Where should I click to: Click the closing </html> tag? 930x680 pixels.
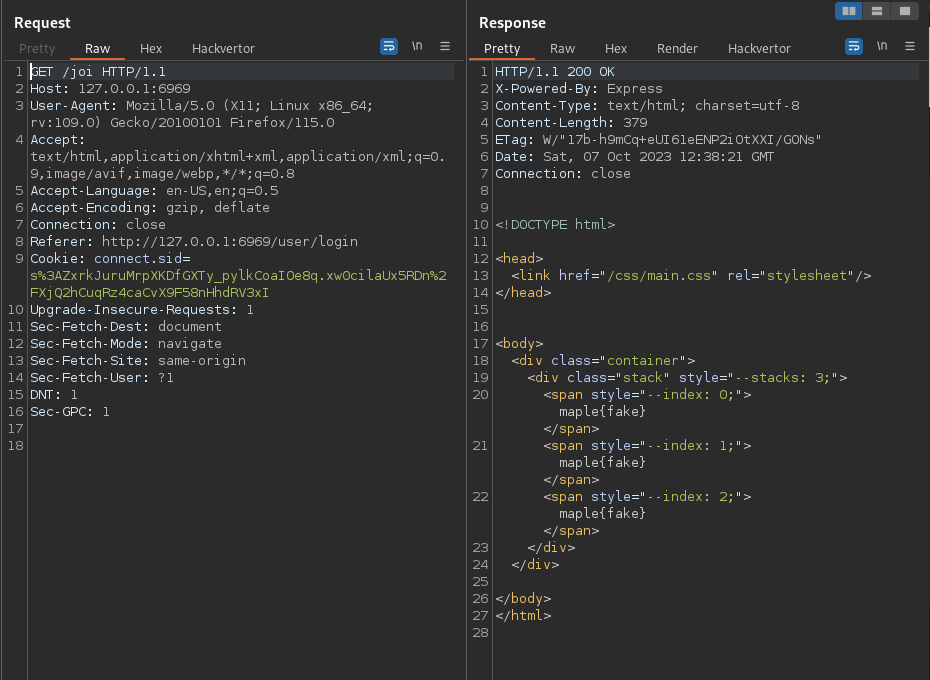point(523,616)
